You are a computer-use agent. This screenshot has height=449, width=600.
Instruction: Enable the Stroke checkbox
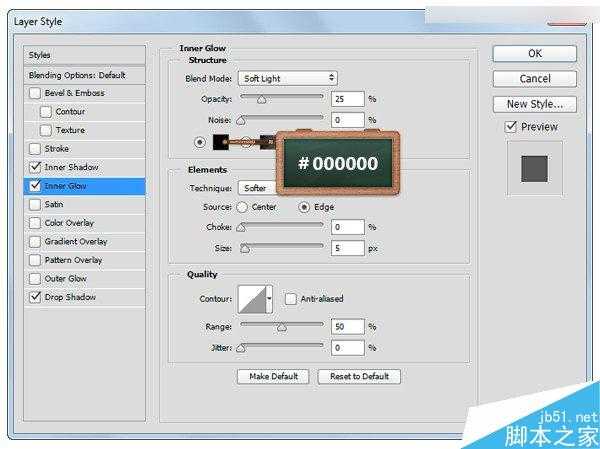37,149
